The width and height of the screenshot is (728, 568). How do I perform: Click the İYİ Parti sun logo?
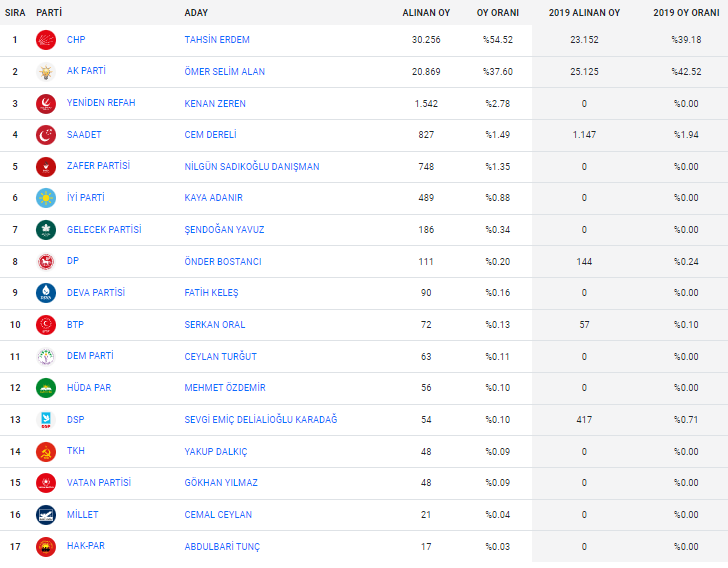click(x=46, y=198)
